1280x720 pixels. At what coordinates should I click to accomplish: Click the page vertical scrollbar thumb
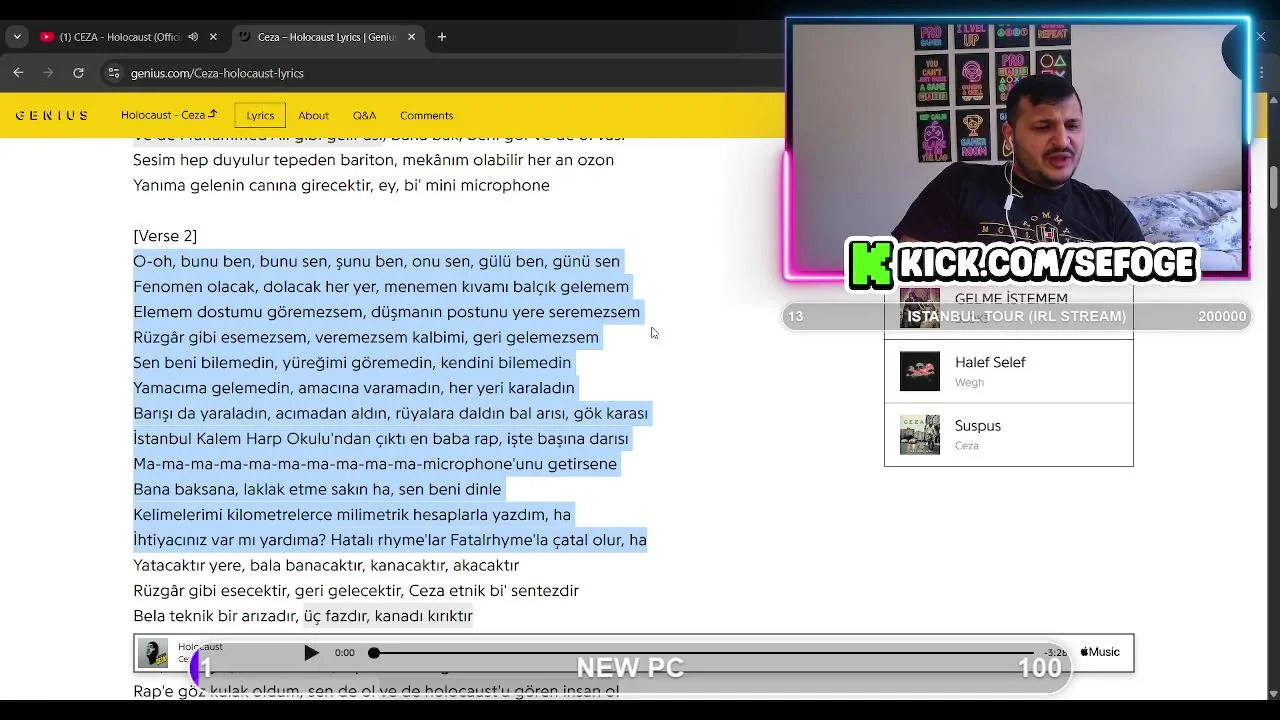pyautogui.click(x=1273, y=188)
